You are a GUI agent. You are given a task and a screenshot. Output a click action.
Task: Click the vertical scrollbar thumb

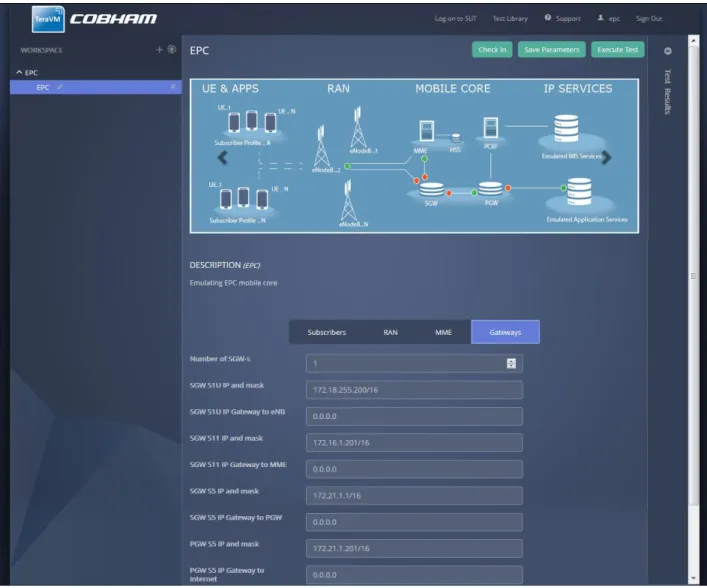pyautogui.click(x=693, y=275)
